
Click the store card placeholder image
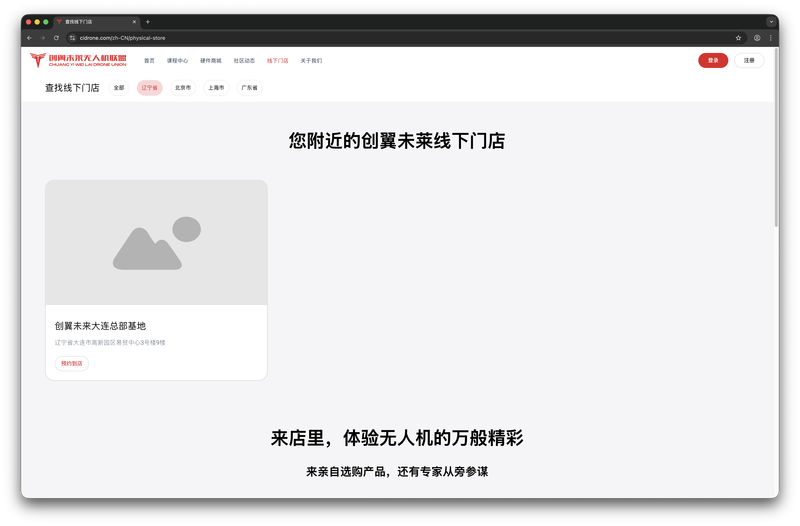pyautogui.click(x=157, y=242)
